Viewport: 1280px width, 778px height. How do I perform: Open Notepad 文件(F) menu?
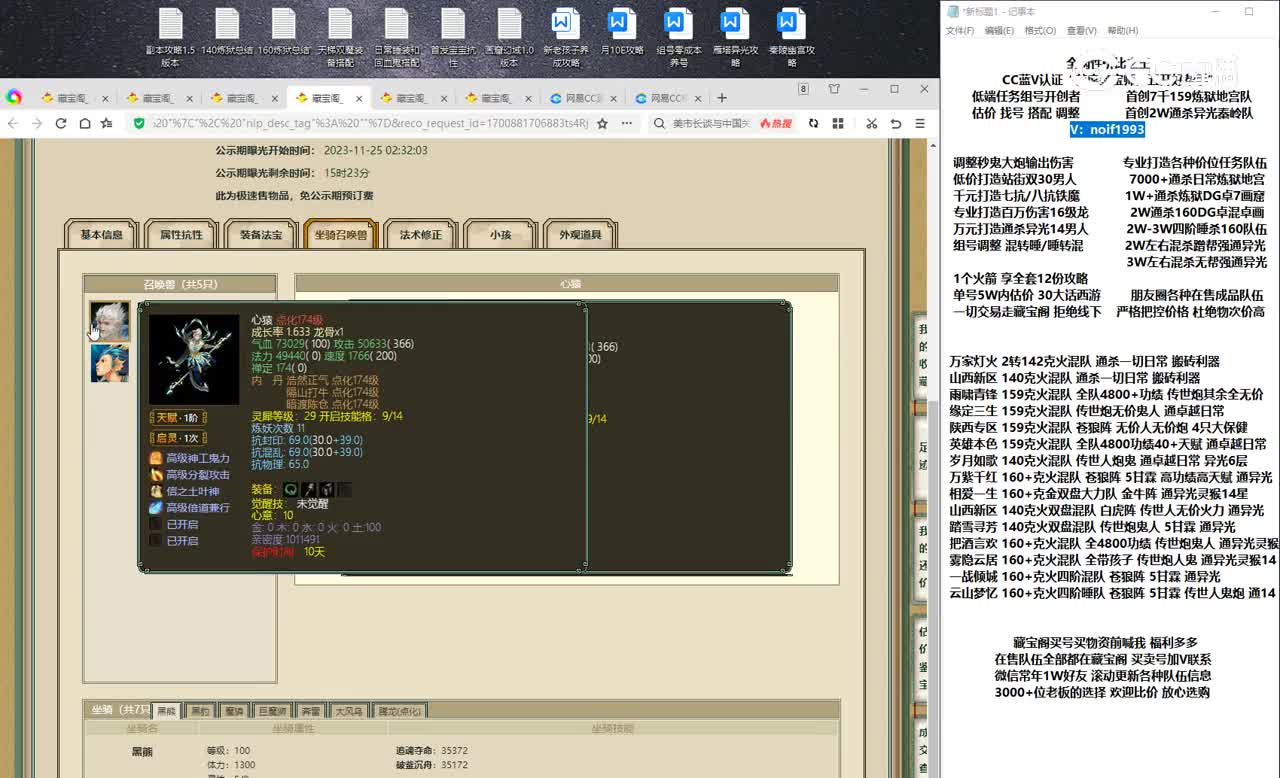tap(960, 31)
